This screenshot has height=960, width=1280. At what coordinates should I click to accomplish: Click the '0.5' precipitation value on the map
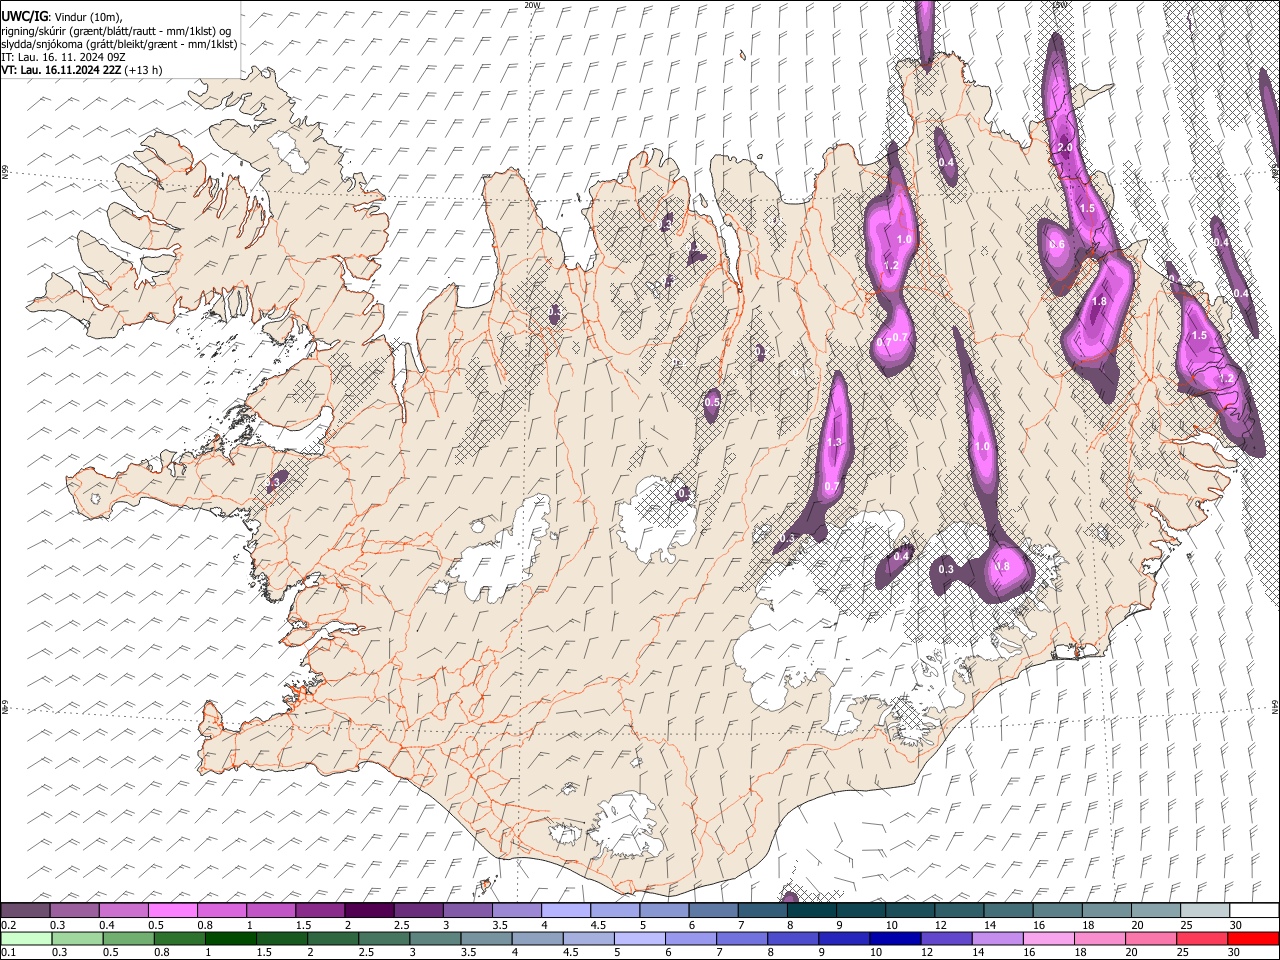[712, 402]
